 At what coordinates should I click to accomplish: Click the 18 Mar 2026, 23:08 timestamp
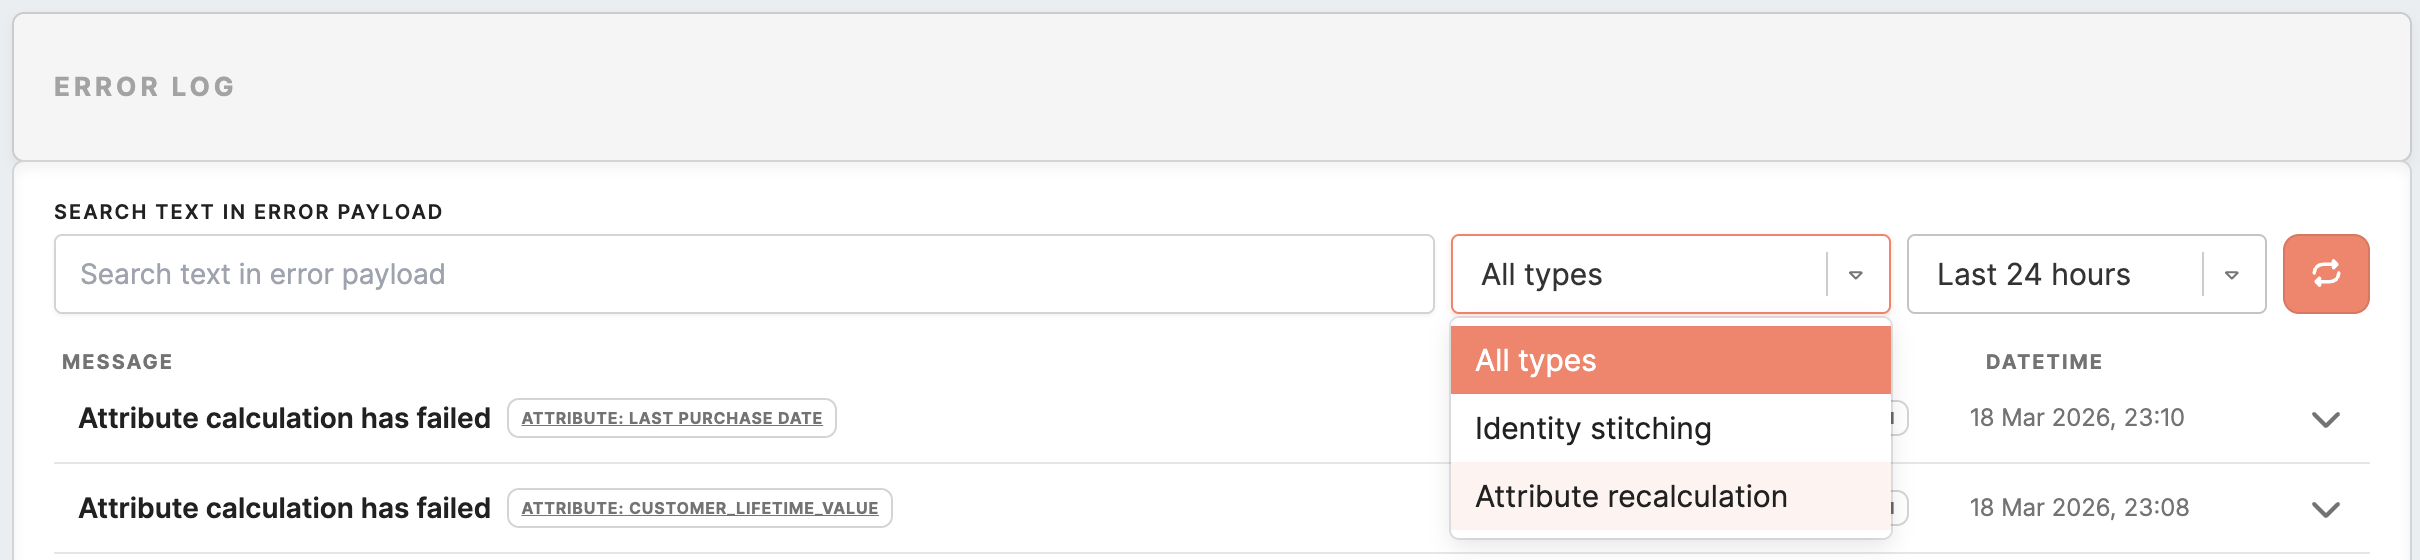tap(2078, 508)
